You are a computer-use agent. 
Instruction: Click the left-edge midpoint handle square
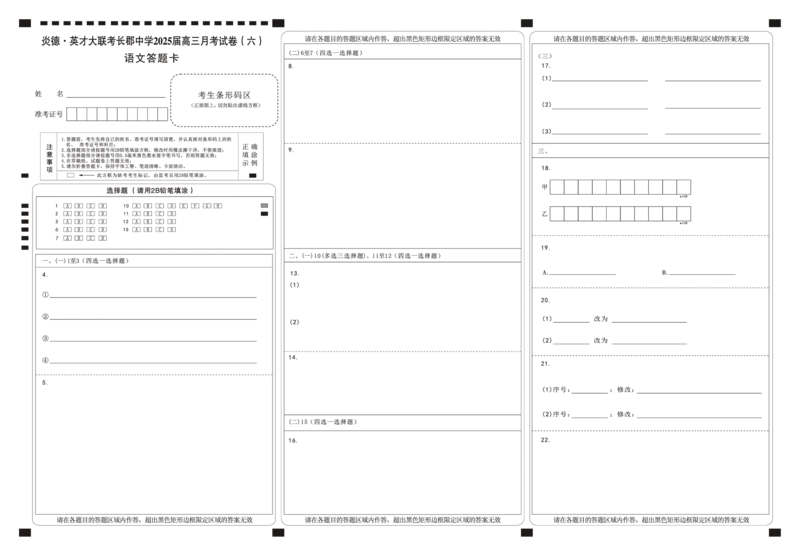coord(22,176)
